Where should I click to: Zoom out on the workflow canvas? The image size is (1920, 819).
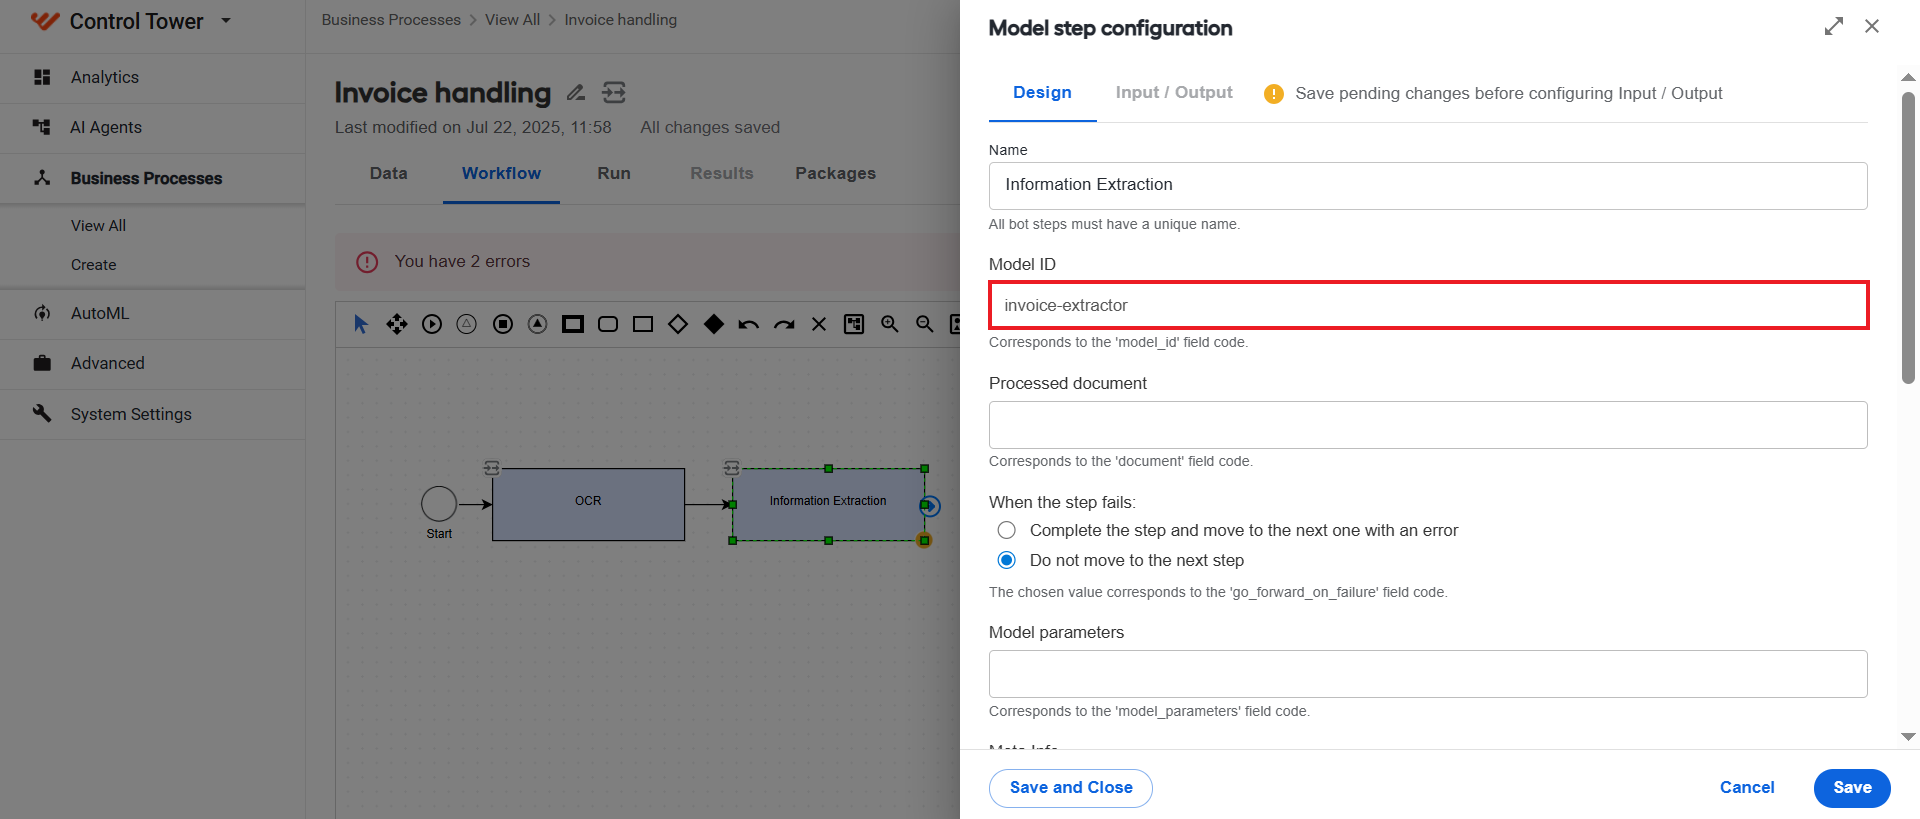tap(925, 324)
